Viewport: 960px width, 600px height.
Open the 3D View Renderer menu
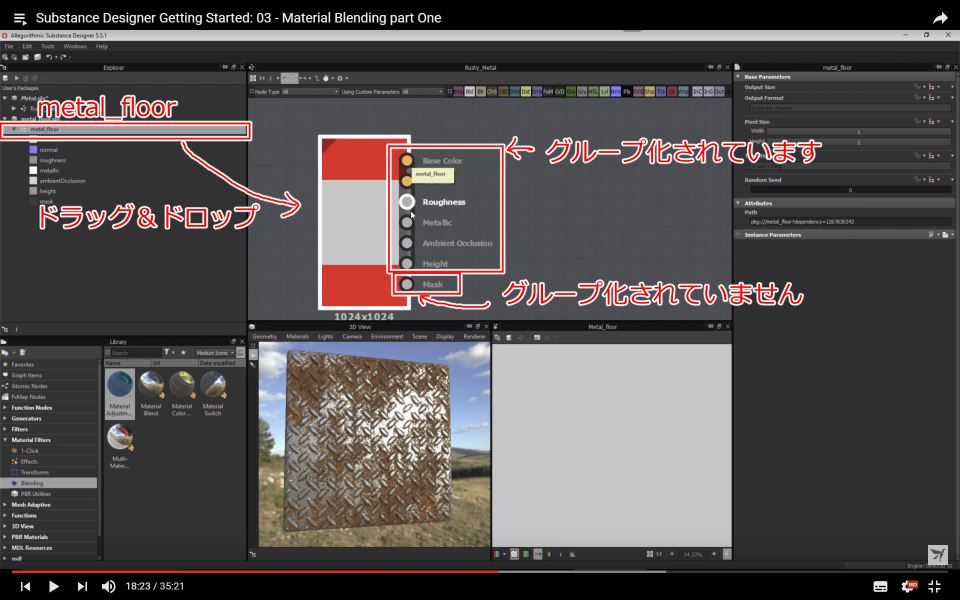point(474,337)
